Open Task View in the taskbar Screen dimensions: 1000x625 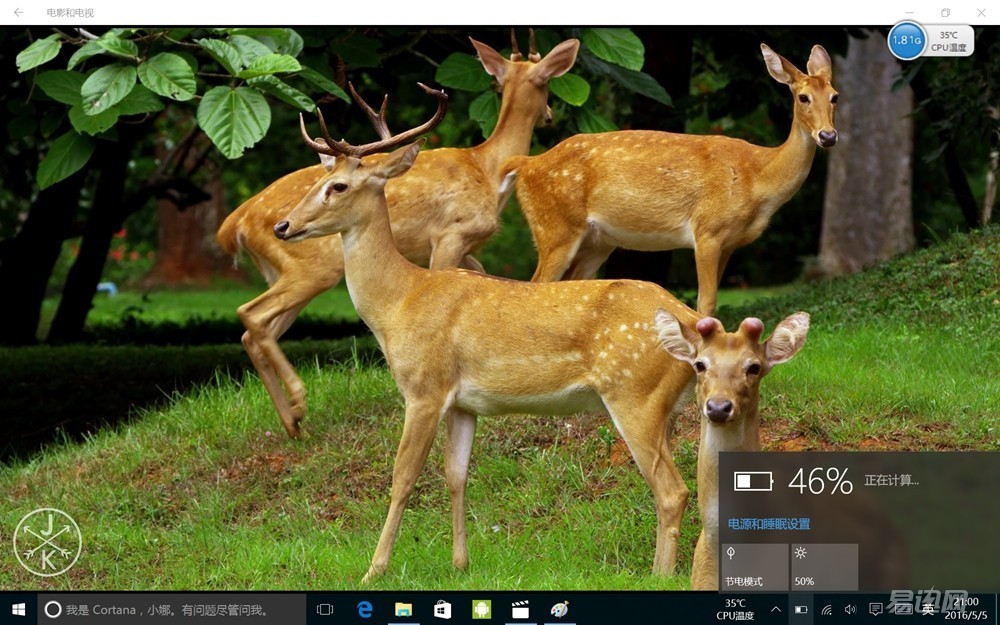pos(325,610)
